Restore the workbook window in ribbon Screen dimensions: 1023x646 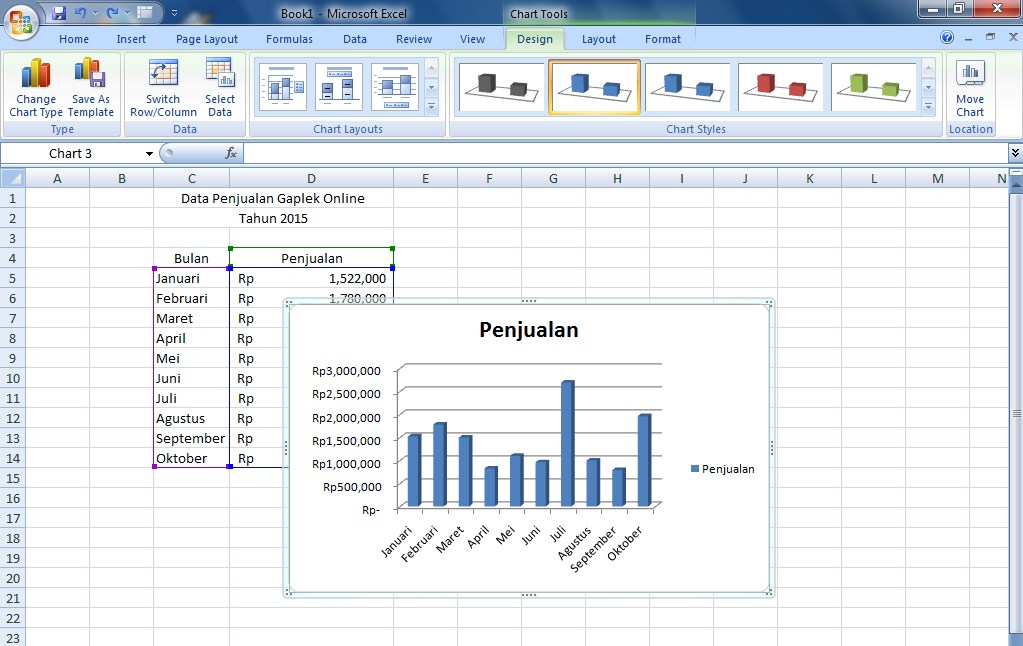[x=990, y=37]
